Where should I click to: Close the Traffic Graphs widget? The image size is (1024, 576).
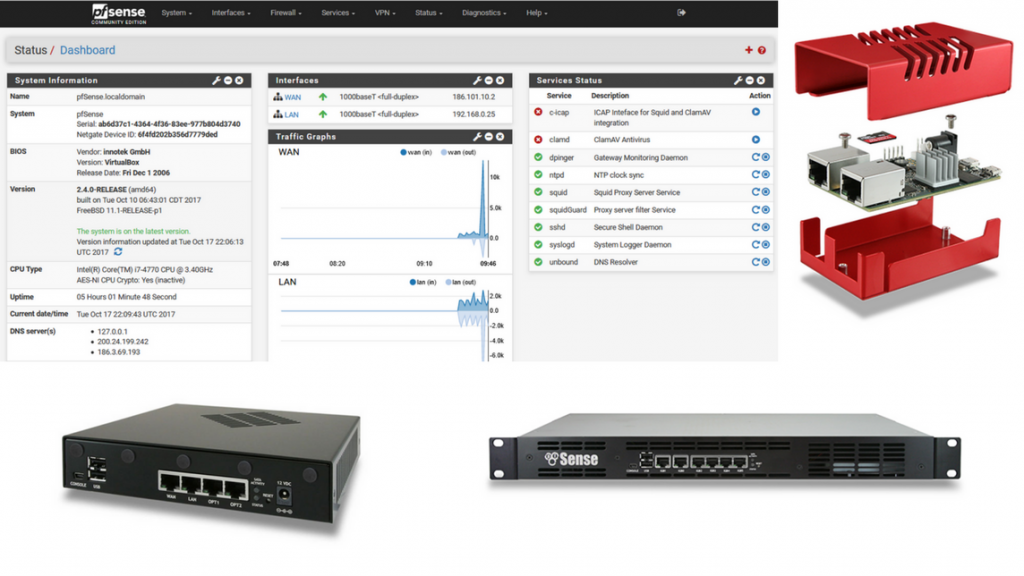click(x=500, y=136)
